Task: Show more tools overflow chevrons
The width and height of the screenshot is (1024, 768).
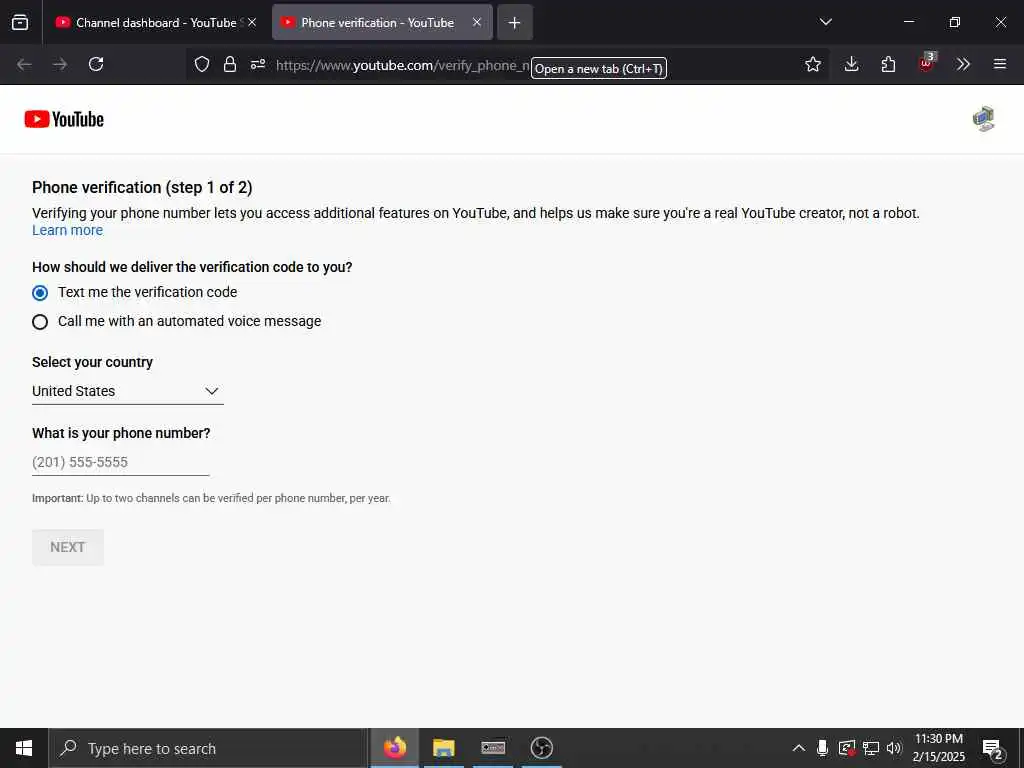Action: pyautogui.click(x=963, y=64)
